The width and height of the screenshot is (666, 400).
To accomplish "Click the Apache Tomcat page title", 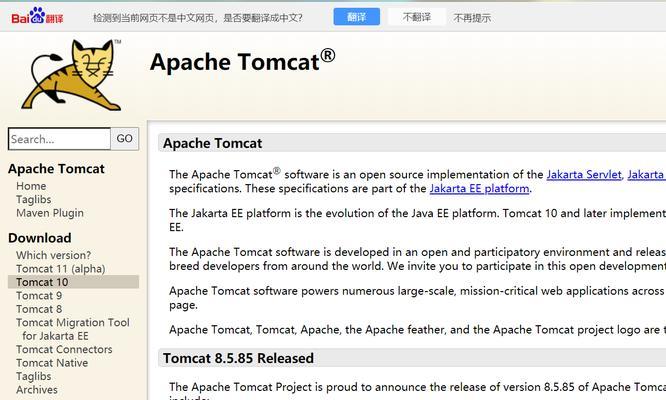I will click(x=243, y=62).
